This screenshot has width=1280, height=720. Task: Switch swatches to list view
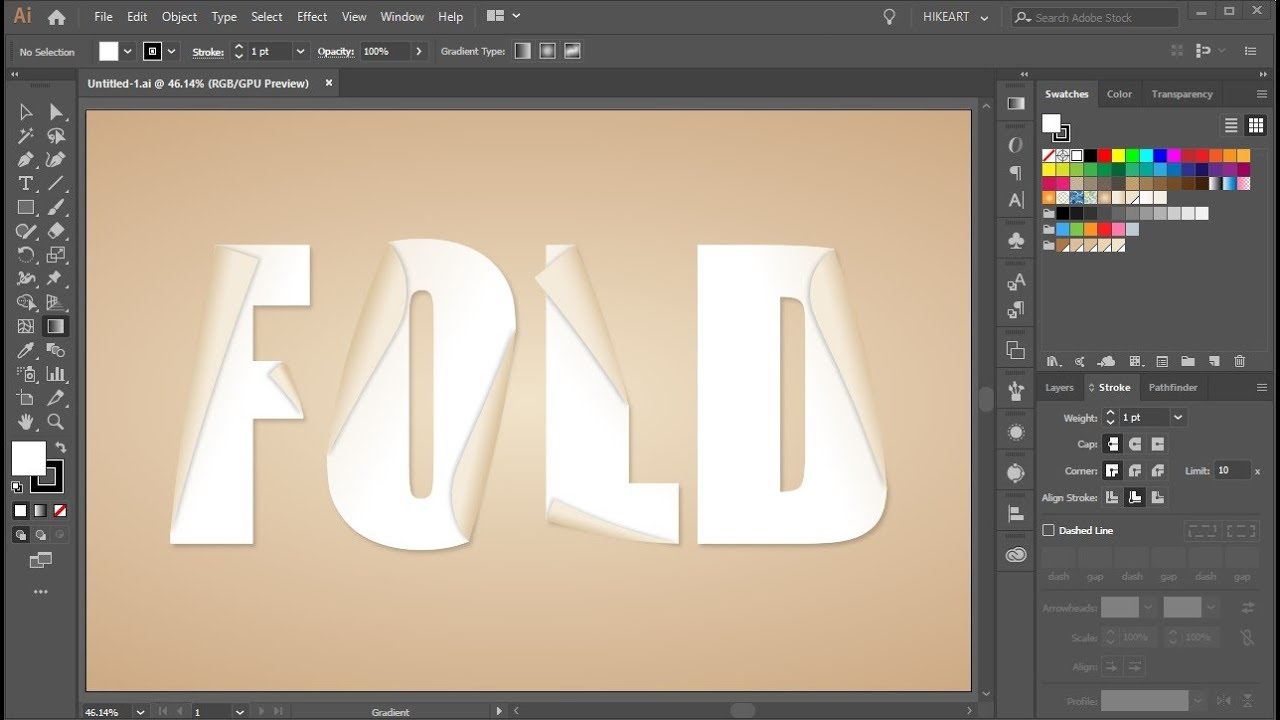1231,125
